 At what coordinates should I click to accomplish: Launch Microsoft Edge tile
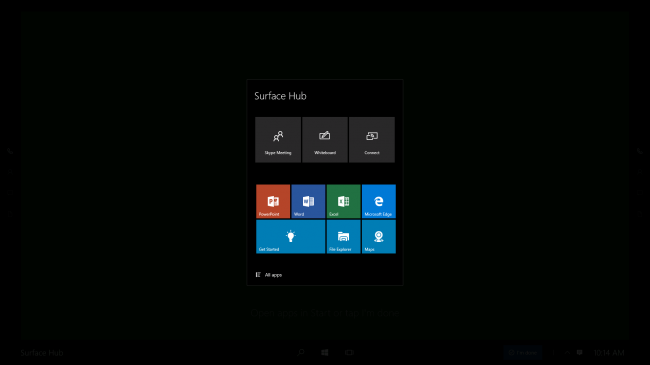pyautogui.click(x=378, y=201)
